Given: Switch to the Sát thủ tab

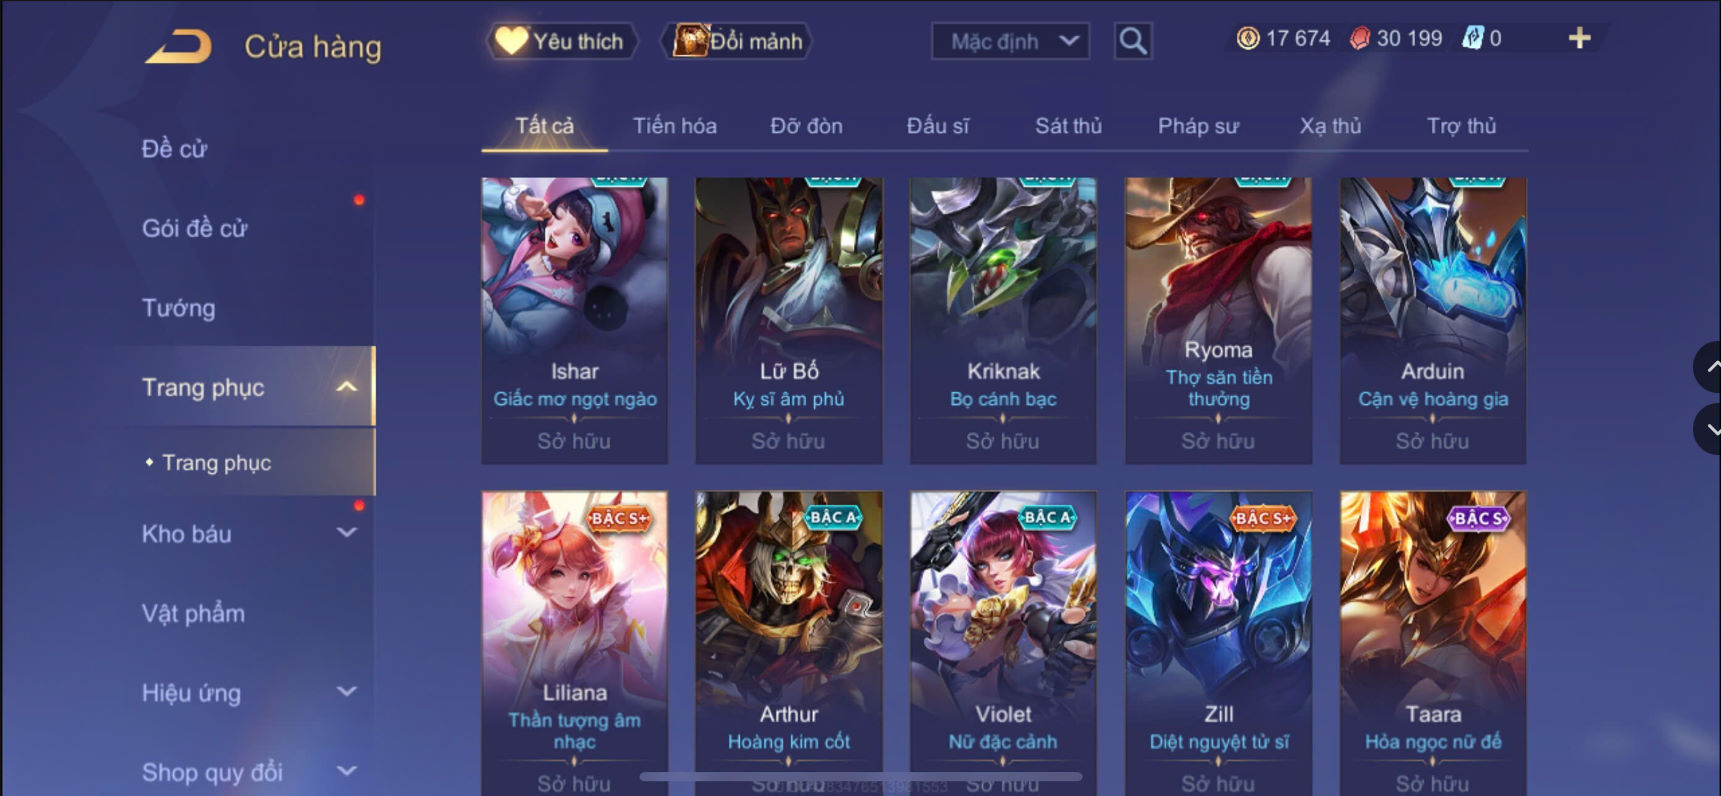Looking at the screenshot, I should pyautogui.click(x=1068, y=126).
